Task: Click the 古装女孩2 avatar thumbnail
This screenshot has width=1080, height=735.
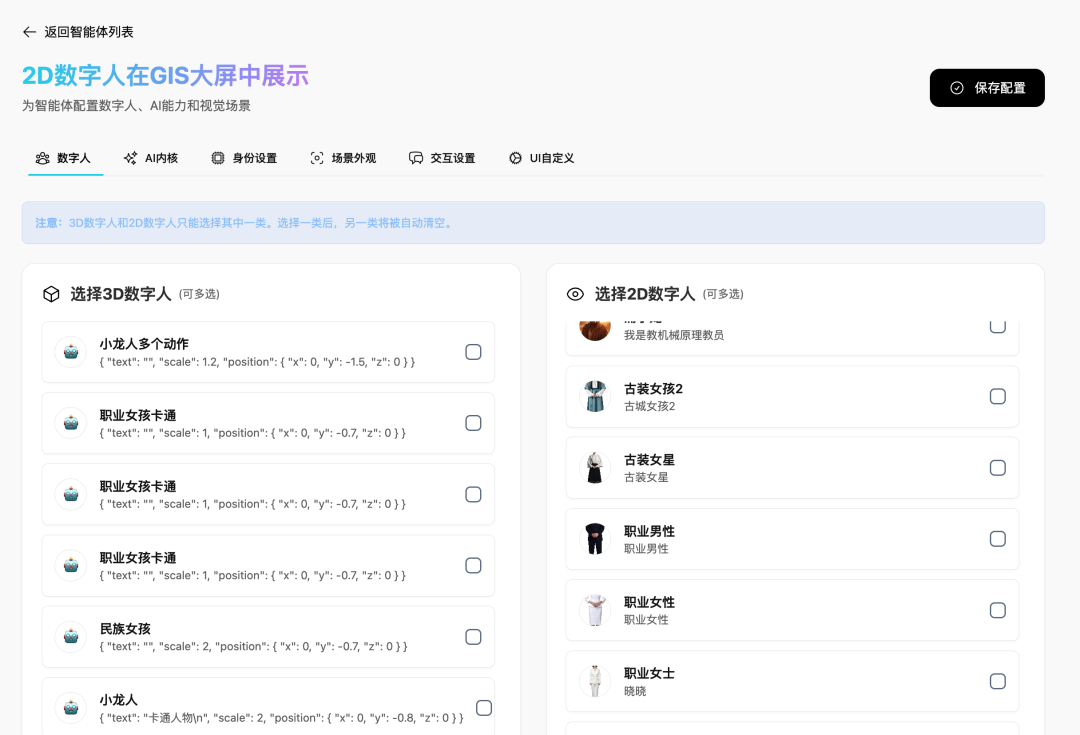Action: [x=595, y=396]
